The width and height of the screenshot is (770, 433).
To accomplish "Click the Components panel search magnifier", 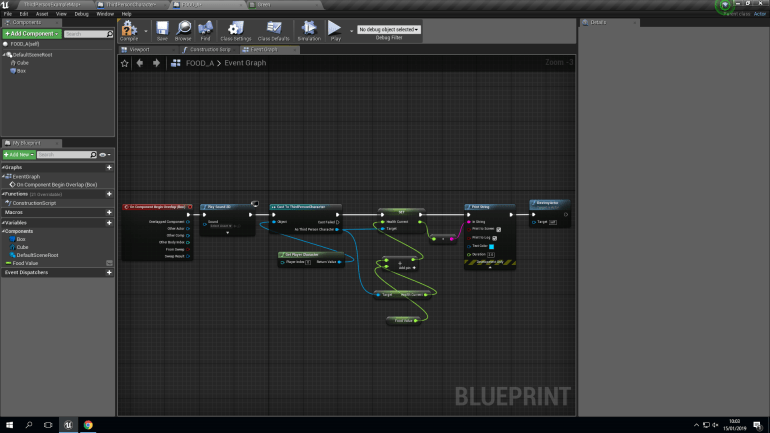I will tap(110, 34).
